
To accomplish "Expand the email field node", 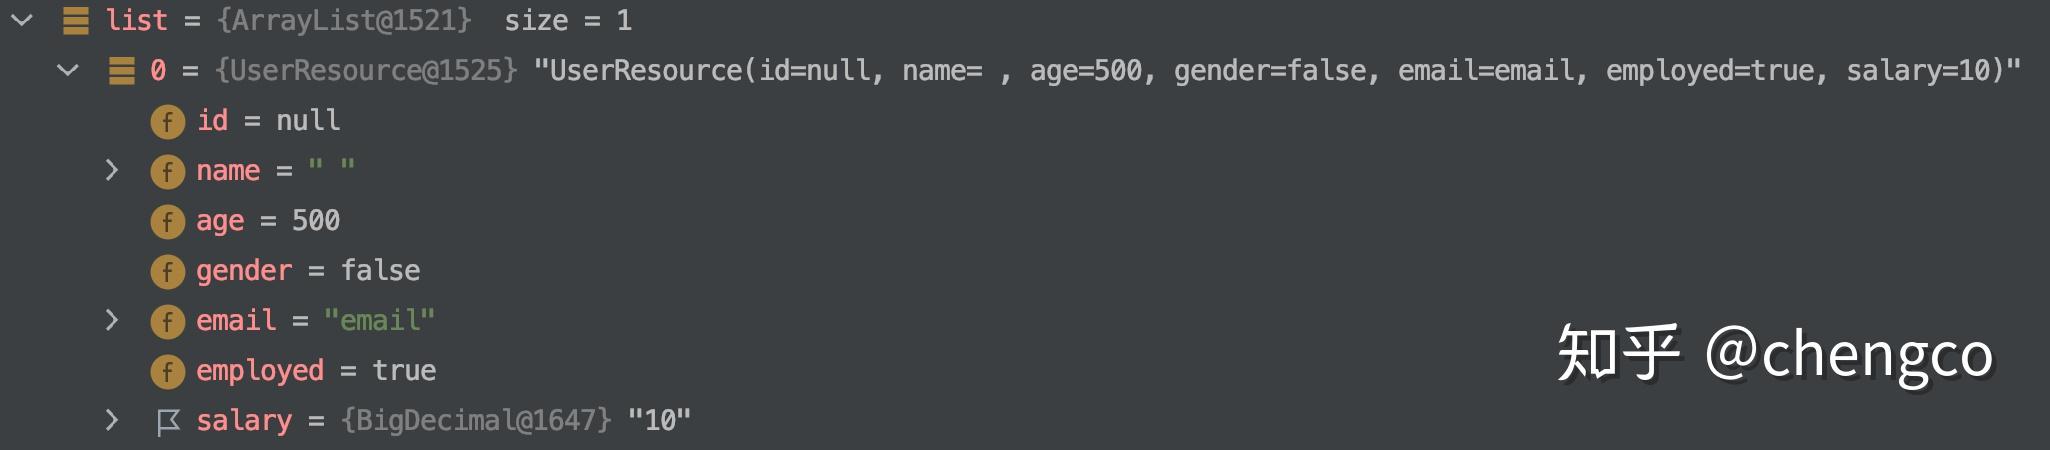I will click(x=112, y=320).
